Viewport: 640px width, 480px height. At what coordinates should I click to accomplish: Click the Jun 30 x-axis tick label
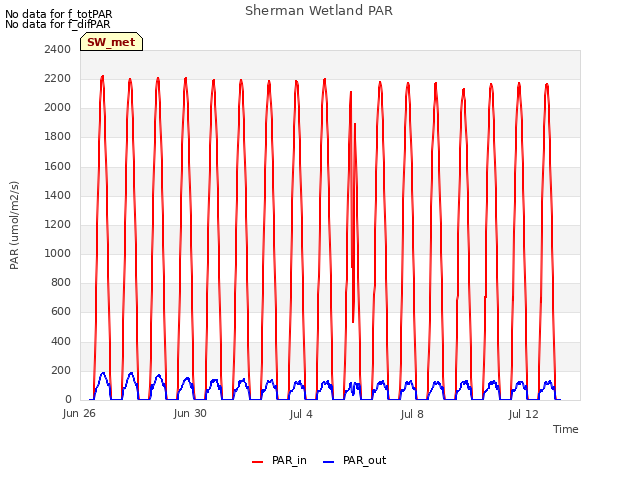tap(190, 414)
